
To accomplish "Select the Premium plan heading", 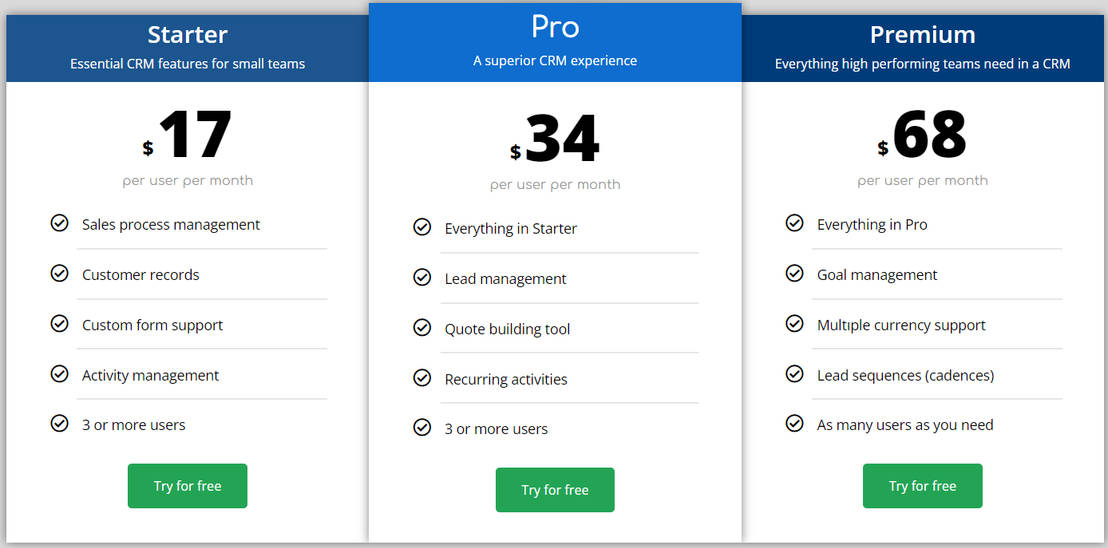I will point(922,34).
